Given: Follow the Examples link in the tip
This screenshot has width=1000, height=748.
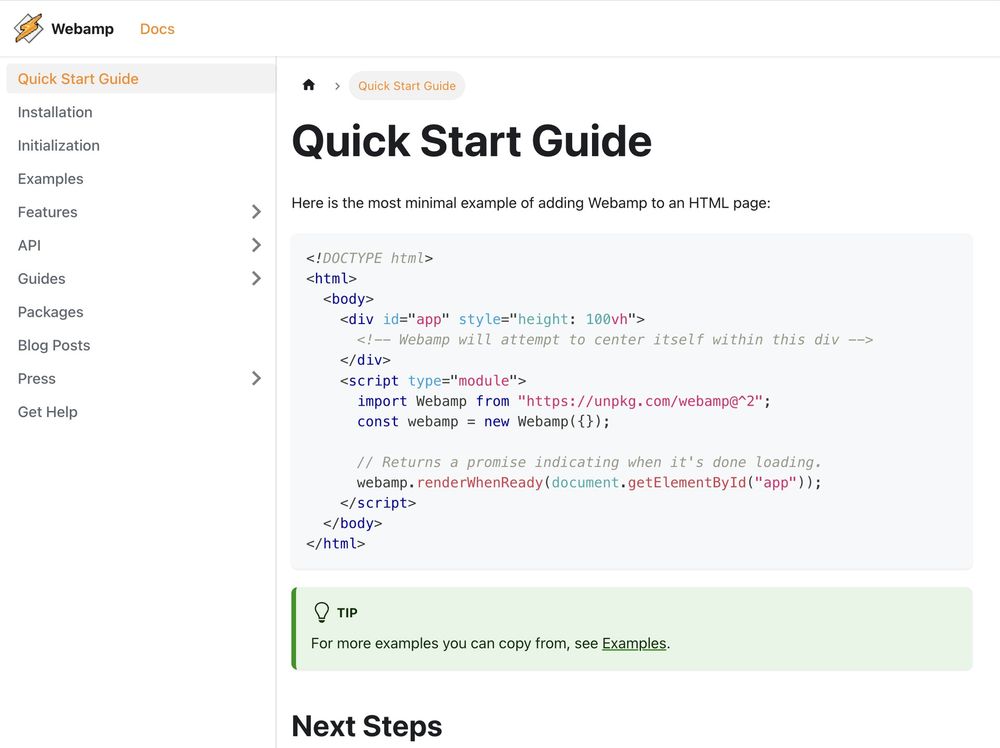Looking at the screenshot, I should pos(634,643).
